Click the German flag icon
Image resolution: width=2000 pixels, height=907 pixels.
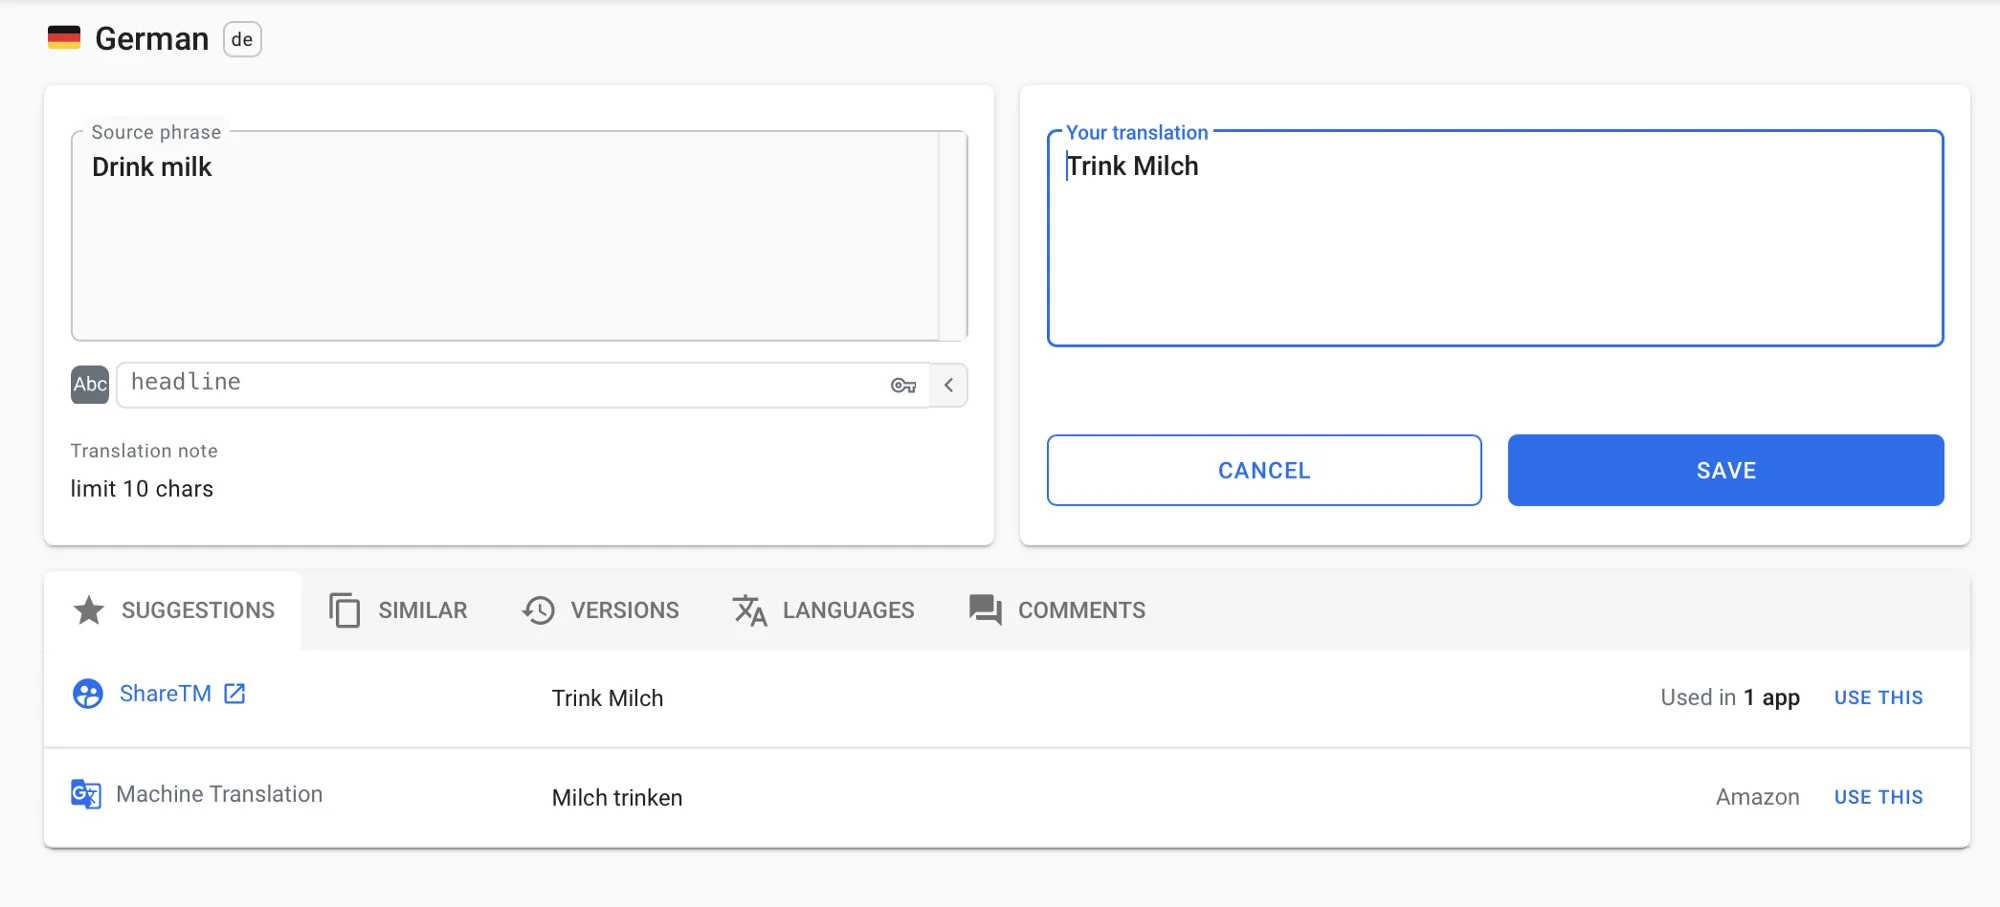click(x=64, y=38)
